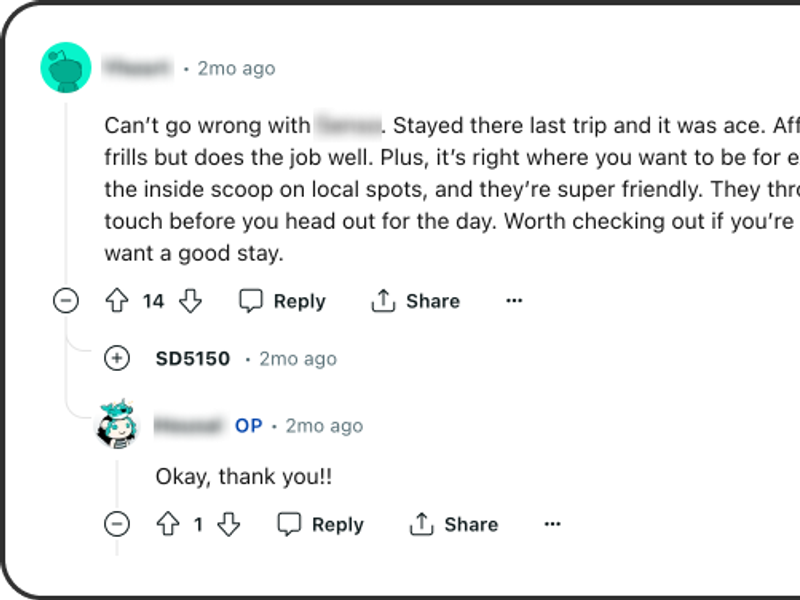The width and height of the screenshot is (800, 600).
Task: Reply to the OP's thank you comment
Action: (x=321, y=524)
